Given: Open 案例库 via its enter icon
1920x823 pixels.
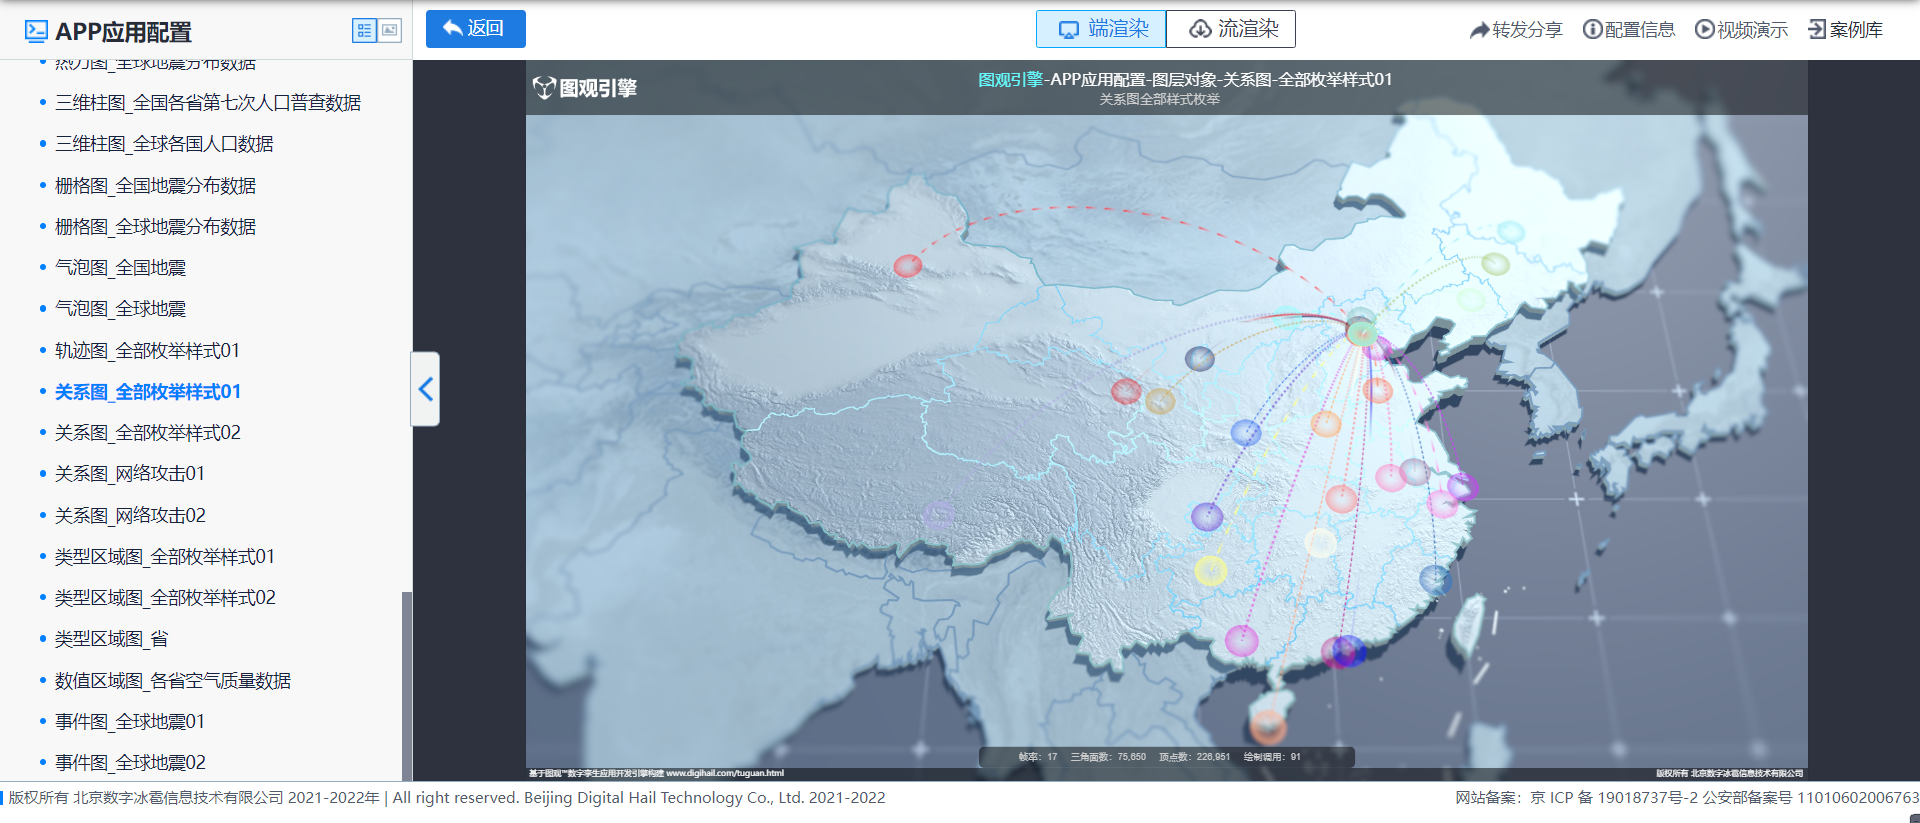Looking at the screenshot, I should tap(1817, 30).
